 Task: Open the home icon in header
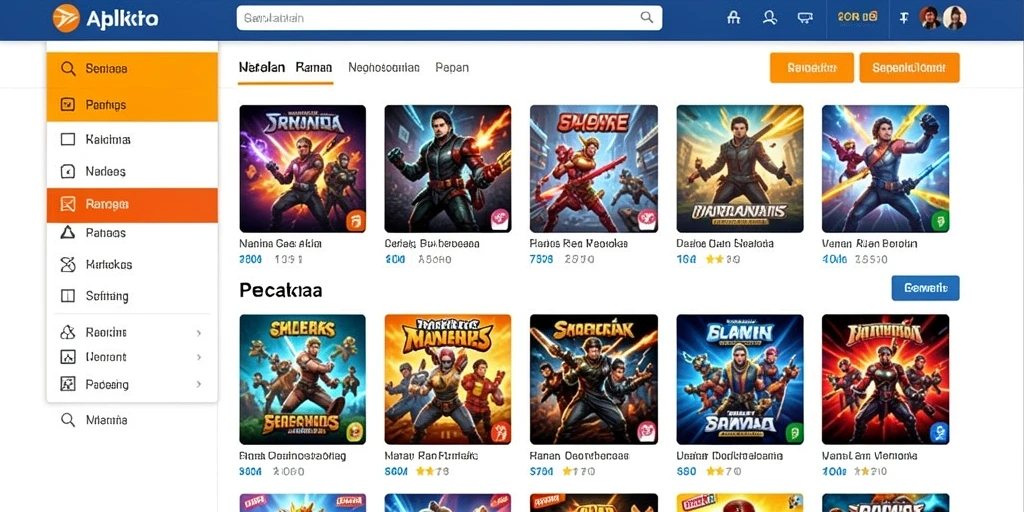pos(733,18)
